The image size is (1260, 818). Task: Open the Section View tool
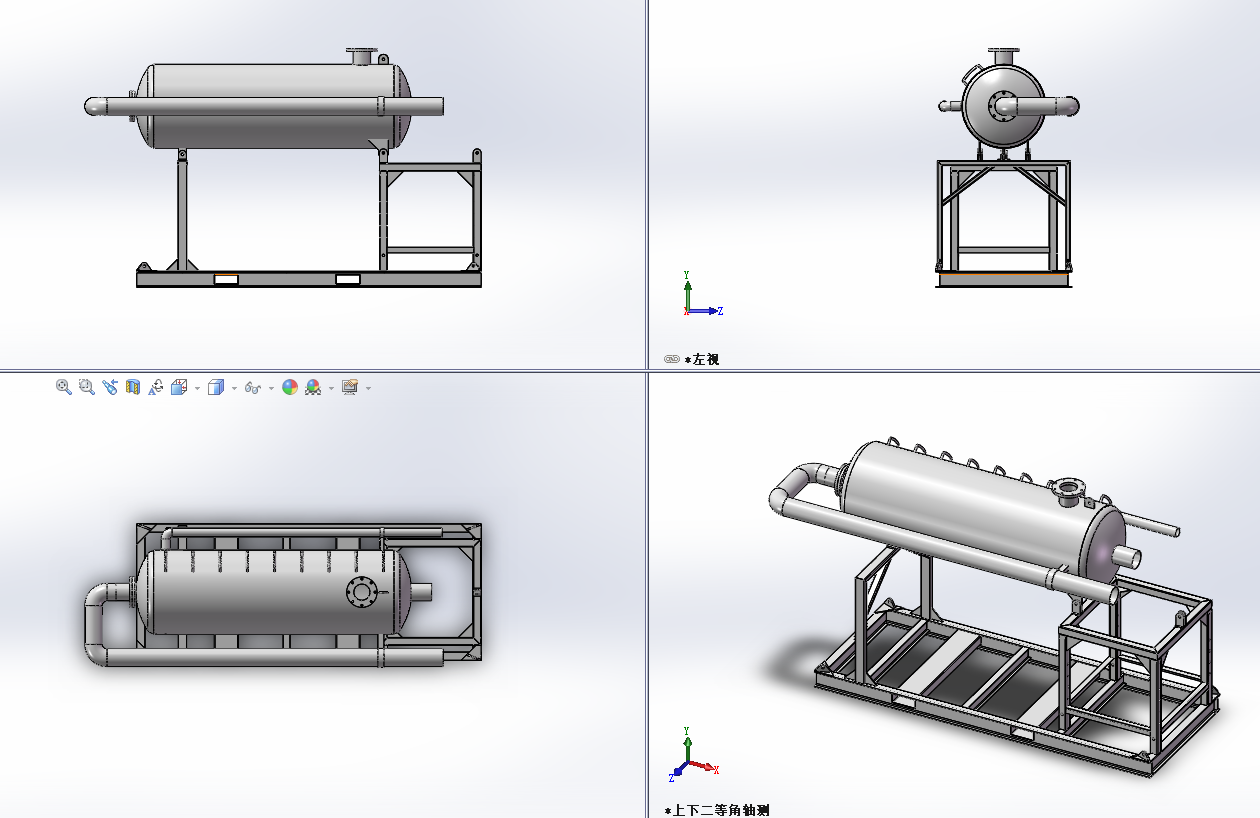(x=133, y=387)
